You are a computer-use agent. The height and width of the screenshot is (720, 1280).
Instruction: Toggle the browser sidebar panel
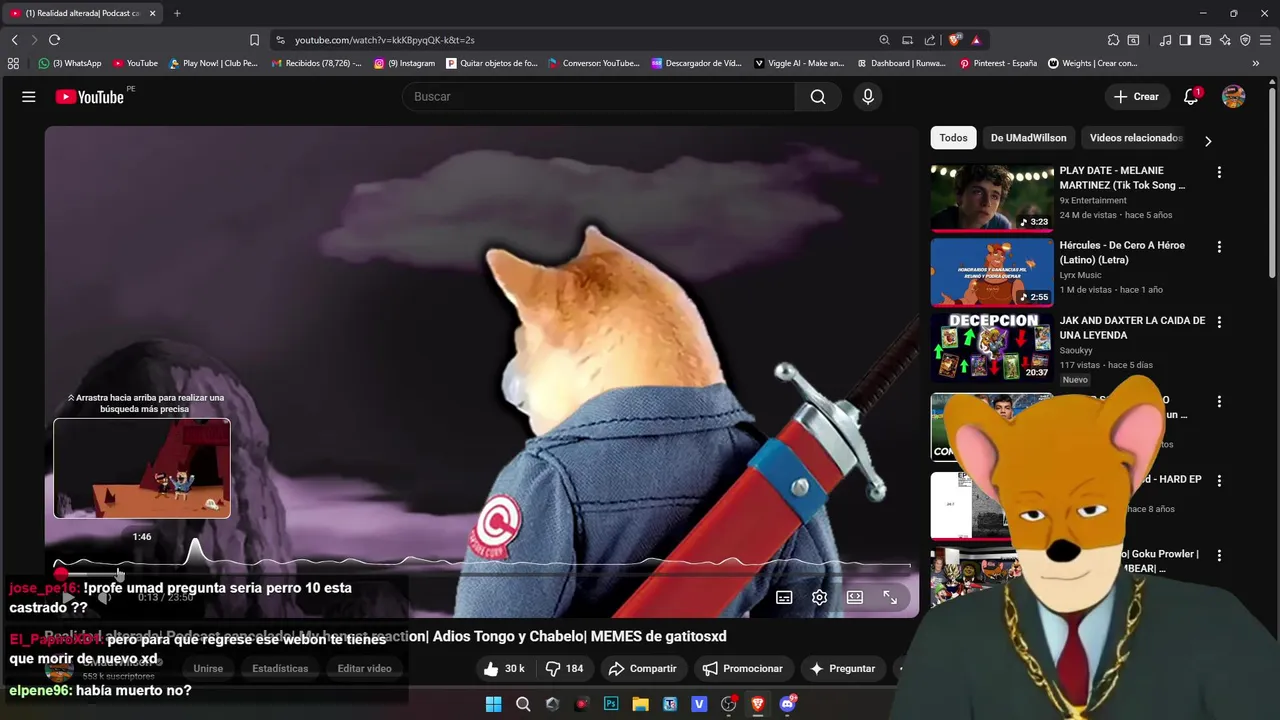pyautogui.click(x=1185, y=40)
